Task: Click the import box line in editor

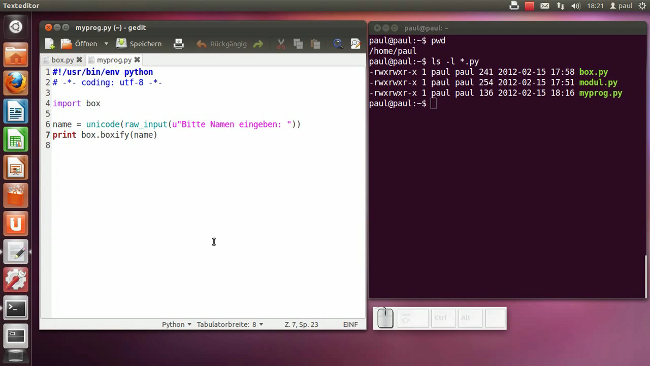Action: 76,103
